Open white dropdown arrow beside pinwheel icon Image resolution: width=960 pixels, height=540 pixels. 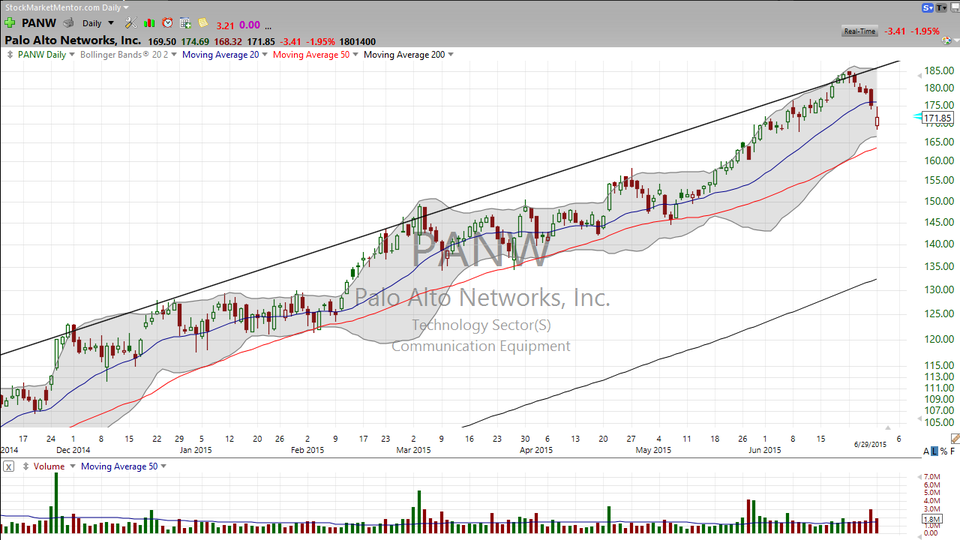click(x=956, y=41)
